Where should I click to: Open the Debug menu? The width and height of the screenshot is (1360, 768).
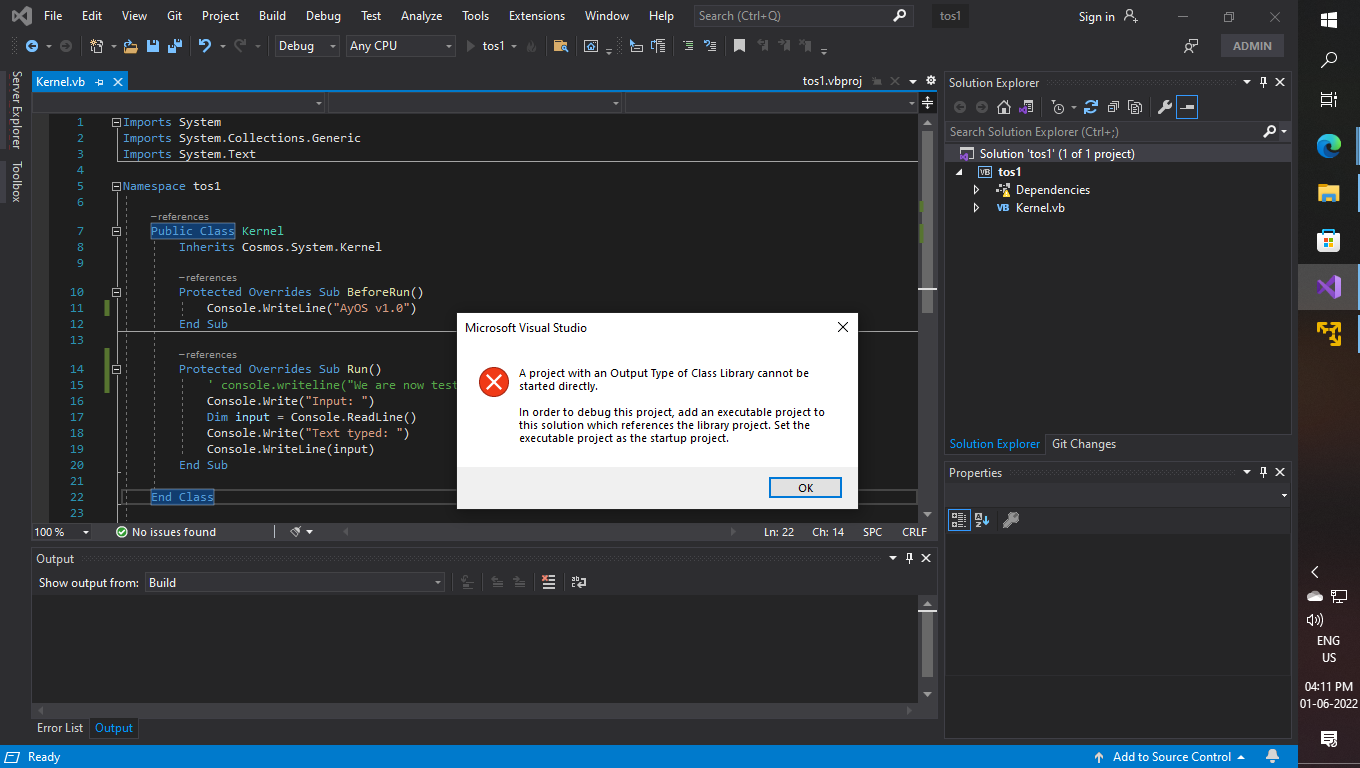323,15
